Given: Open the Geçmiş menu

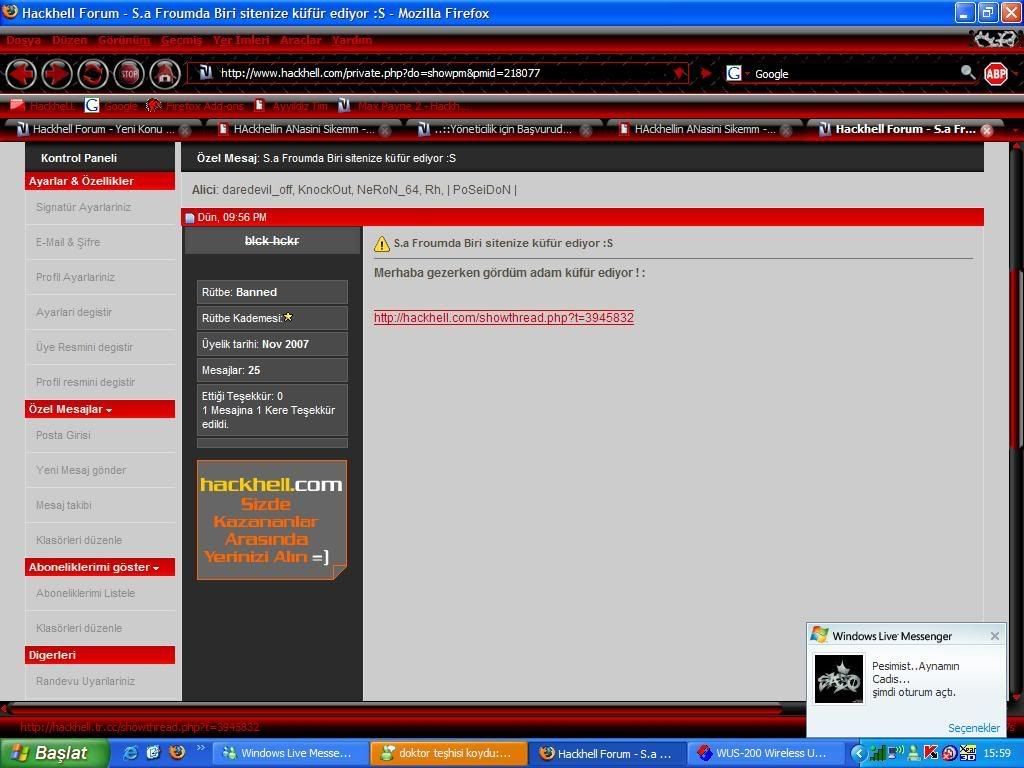Looking at the screenshot, I should [x=181, y=40].
